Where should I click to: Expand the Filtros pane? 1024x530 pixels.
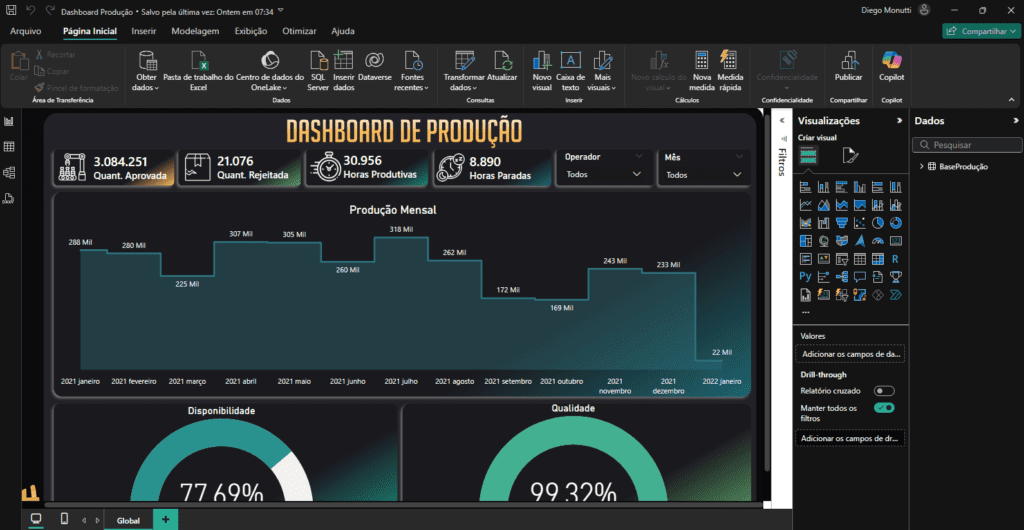(782, 121)
